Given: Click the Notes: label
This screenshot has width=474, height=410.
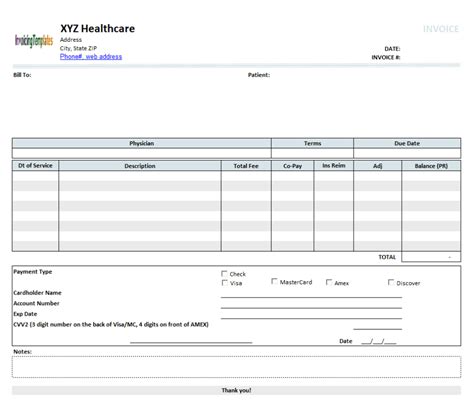Looking at the screenshot, I should tap(22, 352).
